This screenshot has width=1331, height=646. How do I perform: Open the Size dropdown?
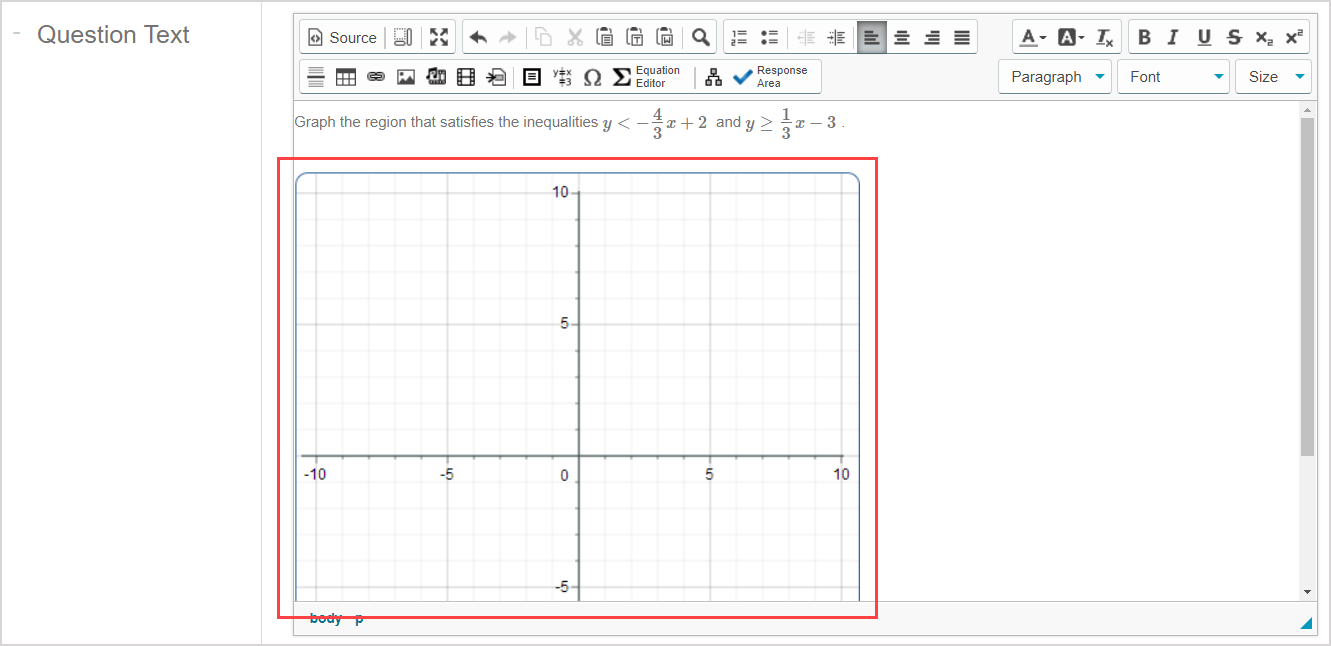pos(1273,76)
